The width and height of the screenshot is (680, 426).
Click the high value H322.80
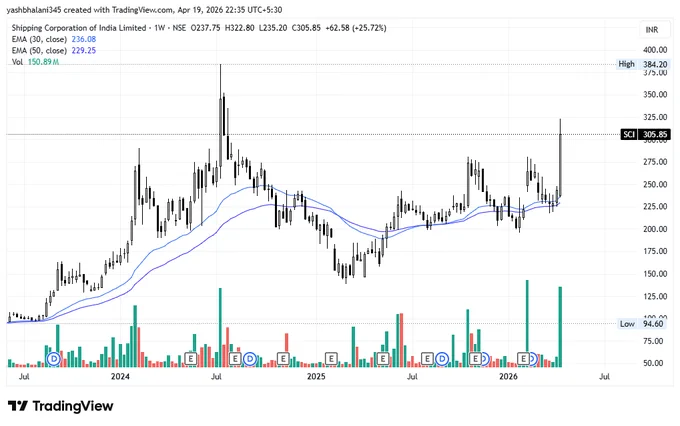tap(239, 28)
